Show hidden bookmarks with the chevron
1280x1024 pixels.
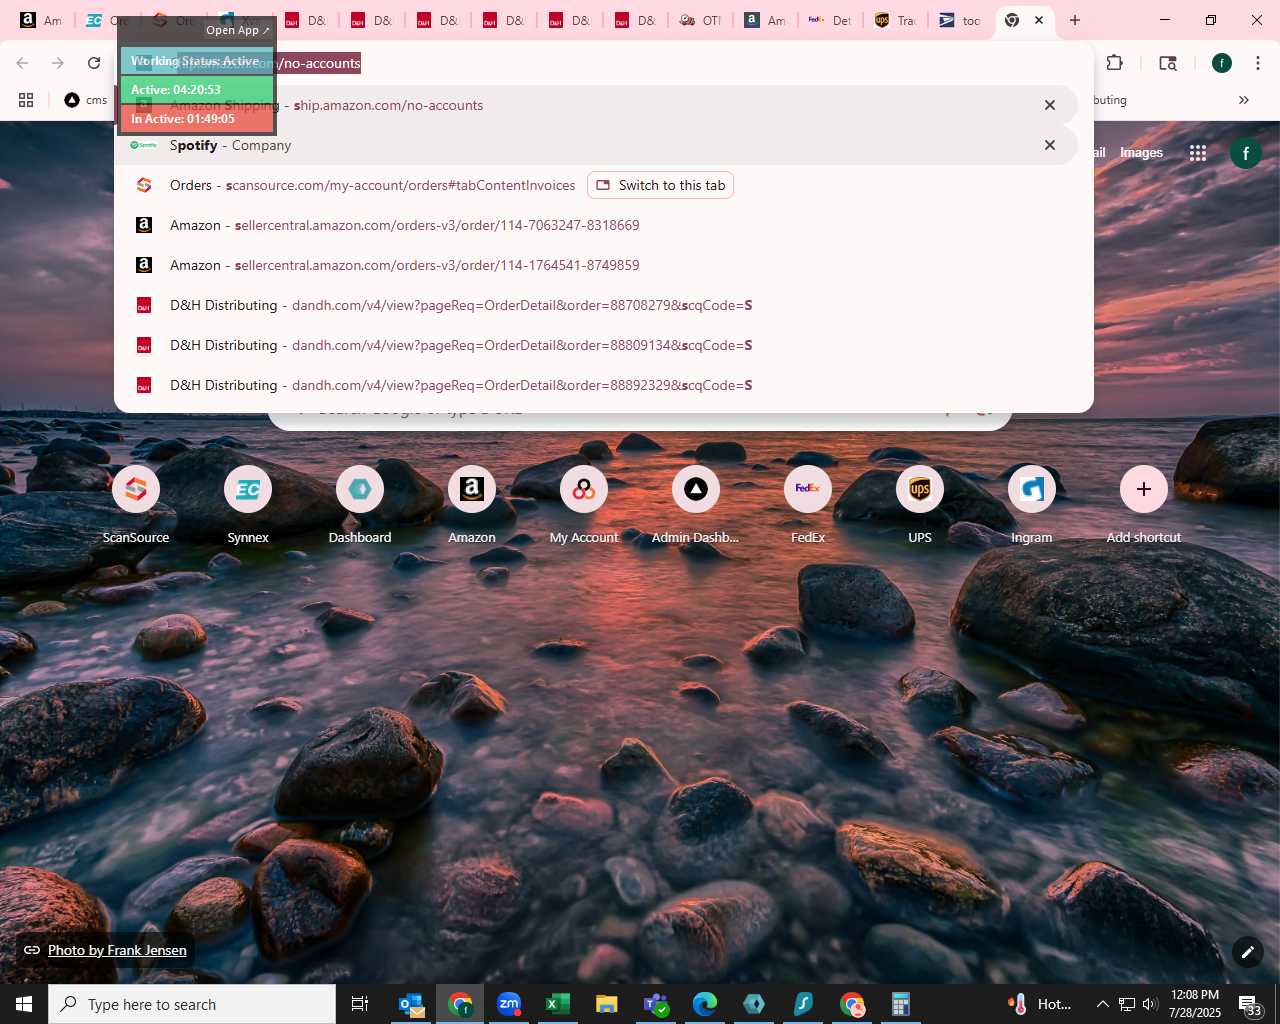point(1244,100)
